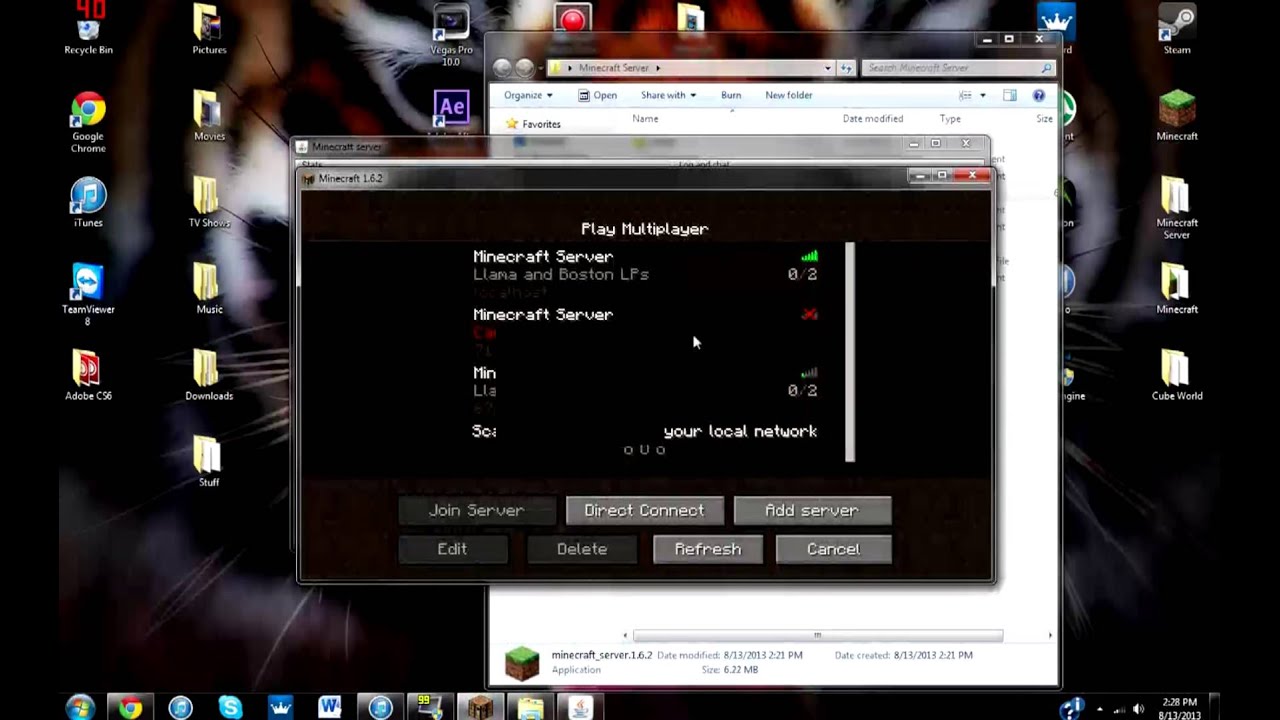
Task: Click Refresh button in Minecraft
Action: tap(708, 549)
